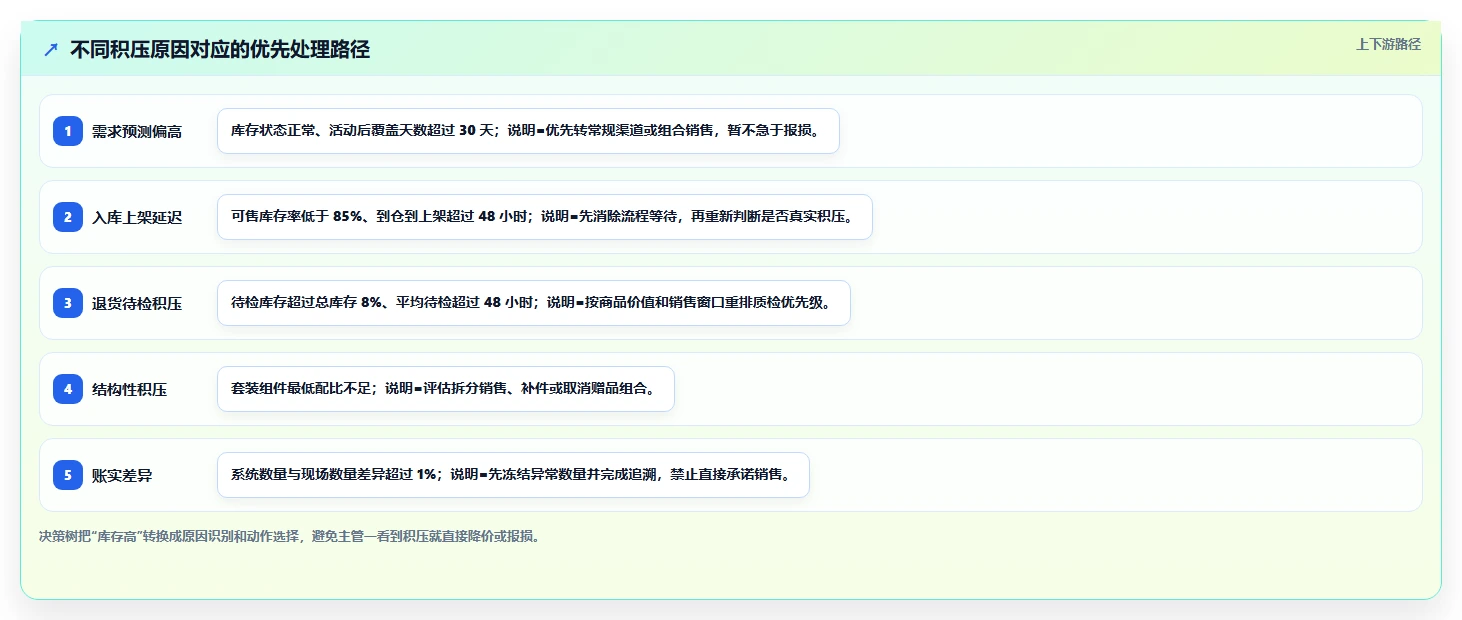Image resolution: width=1462 pixels, height=620 pixels.
Task: Click the number 2 badge for 入库上架延迟
Action: pos(68,217)
